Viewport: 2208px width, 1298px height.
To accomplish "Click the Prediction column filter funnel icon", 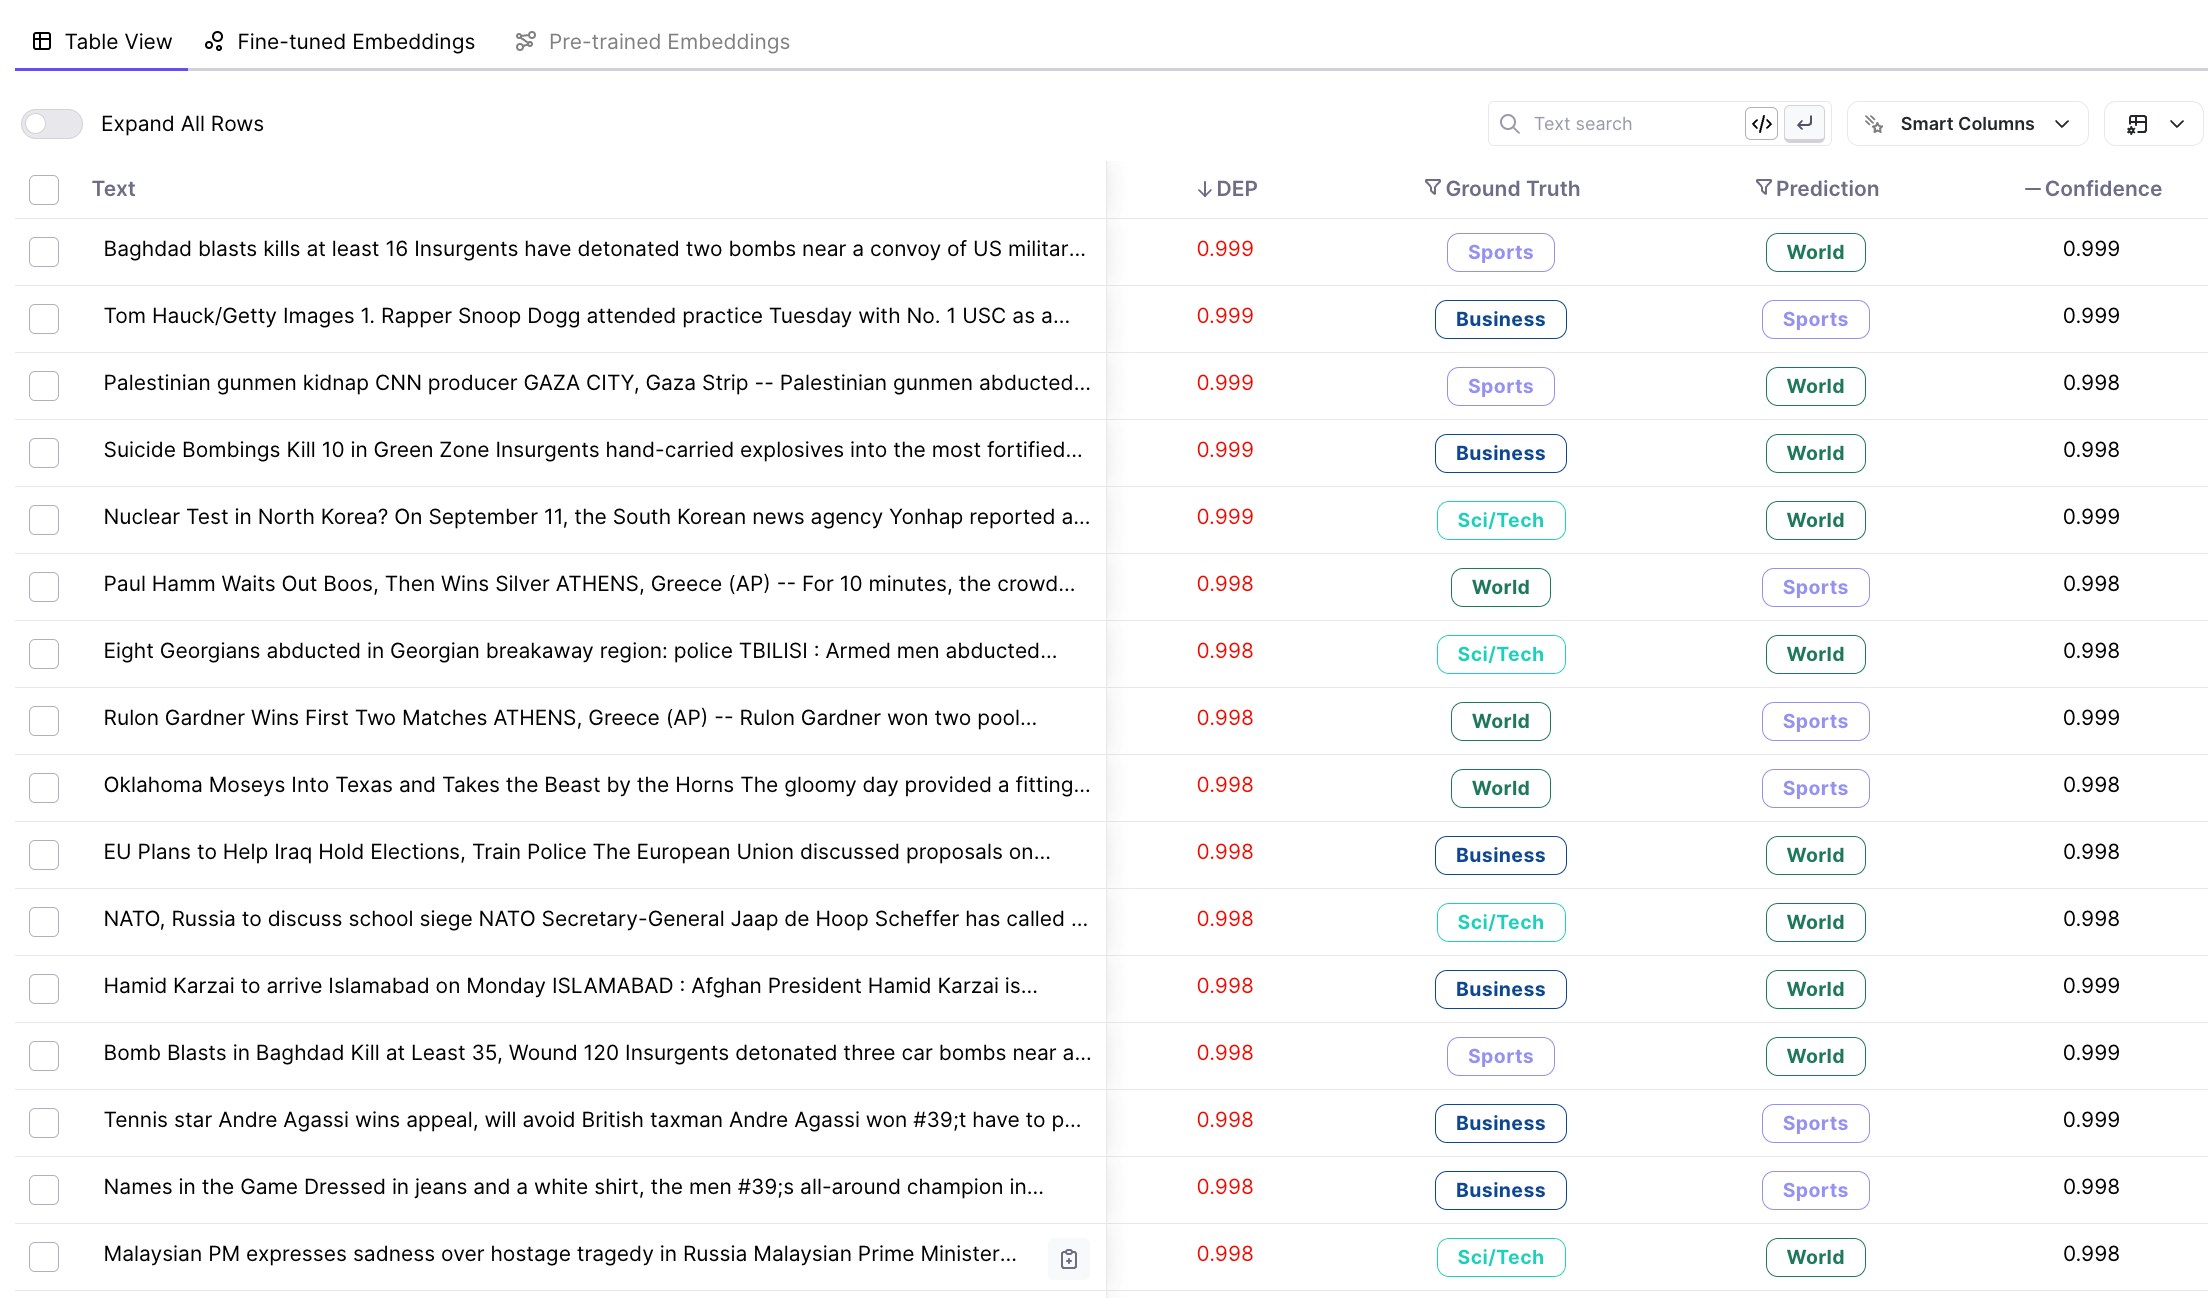I will [x=1763, y=188].
